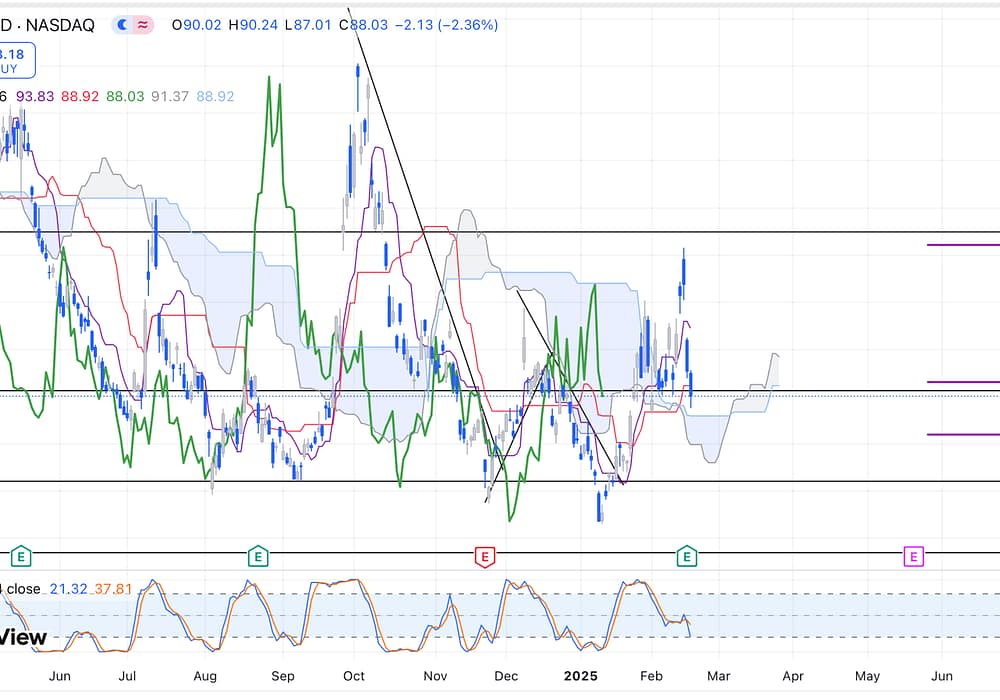Click the green earnings marker near September
The image size is (1000, 700).
[x=257, y=555]
